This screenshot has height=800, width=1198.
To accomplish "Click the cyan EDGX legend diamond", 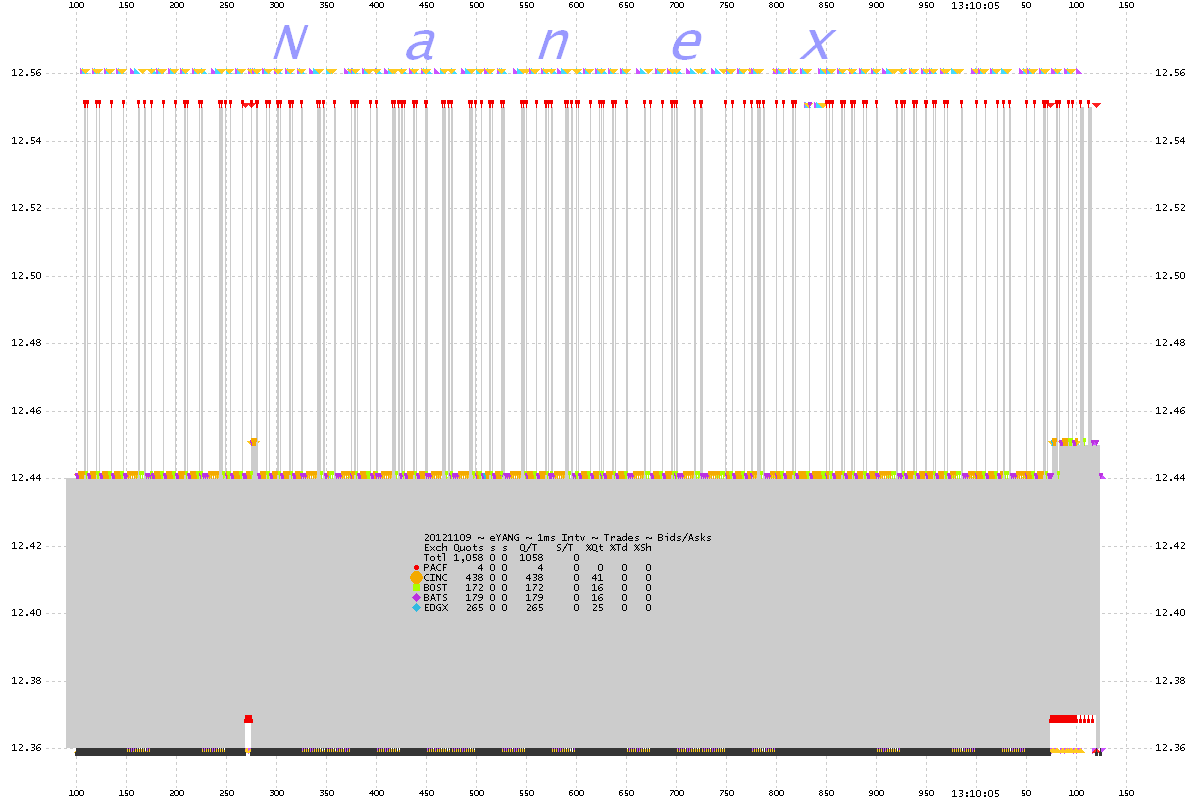I will point(416,607).
